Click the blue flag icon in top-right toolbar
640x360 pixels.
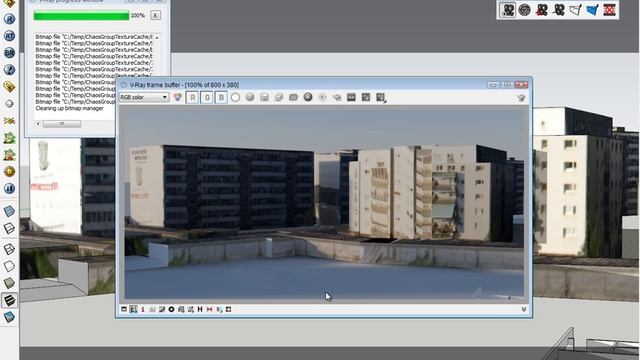point(592,10)
